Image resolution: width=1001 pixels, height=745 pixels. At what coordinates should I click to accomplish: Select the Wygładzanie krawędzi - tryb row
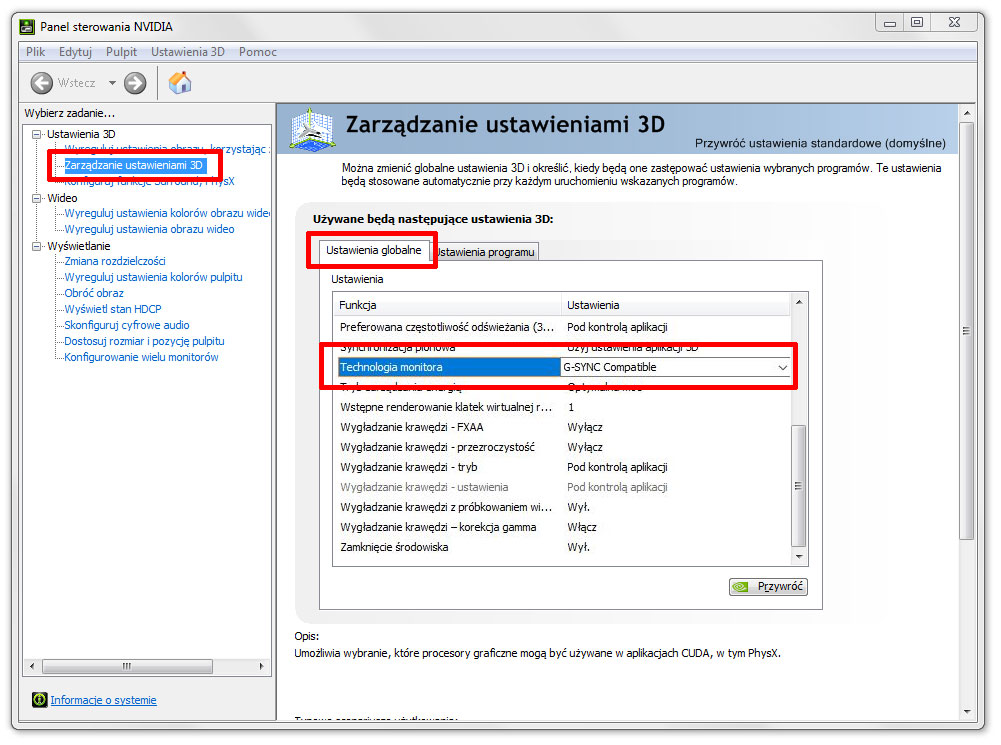tap(562, 467)
